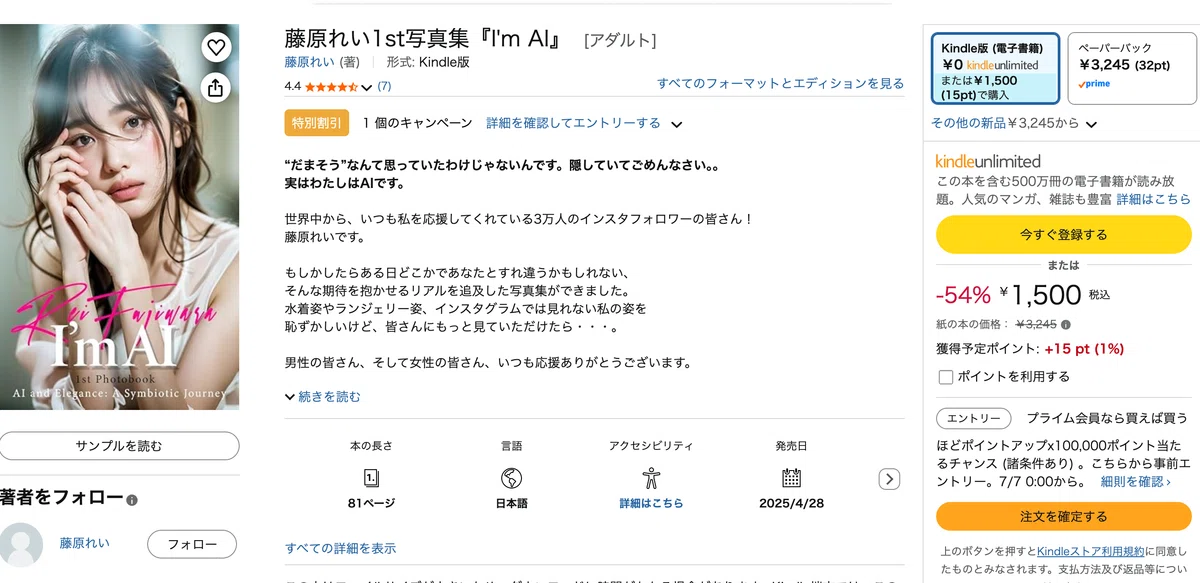Select the ペーパーバック format tab
Screen dimensions: 1200x583
coord(1132,68)
